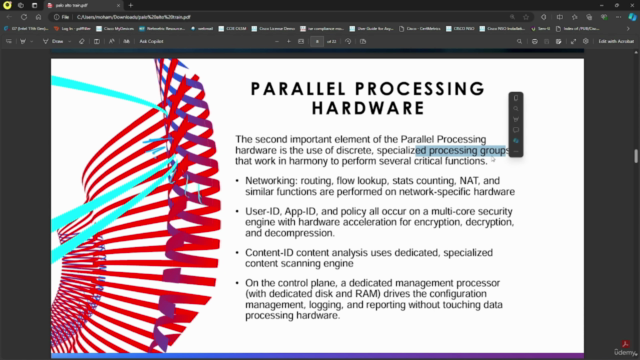Viewport: 640px width, 360px height.
Task: Open the Collections icon
Action: [x=589, y=17]
